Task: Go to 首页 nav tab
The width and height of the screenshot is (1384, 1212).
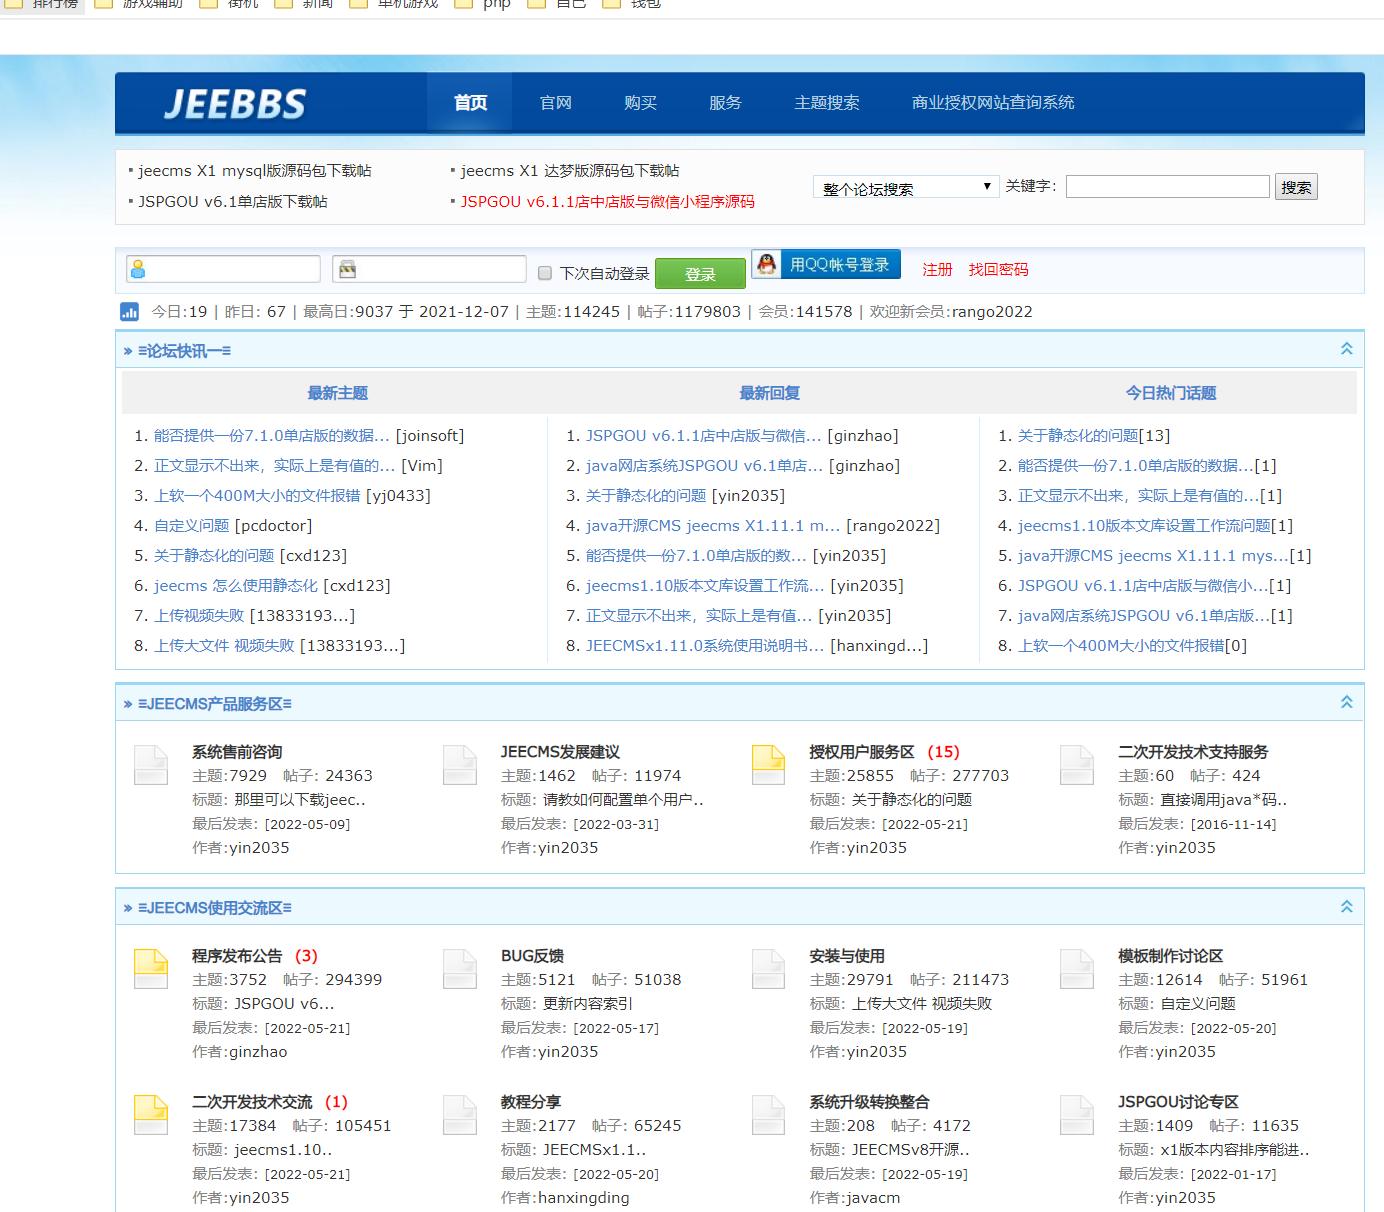Action: pyautogui.click(x=470, y=102)
